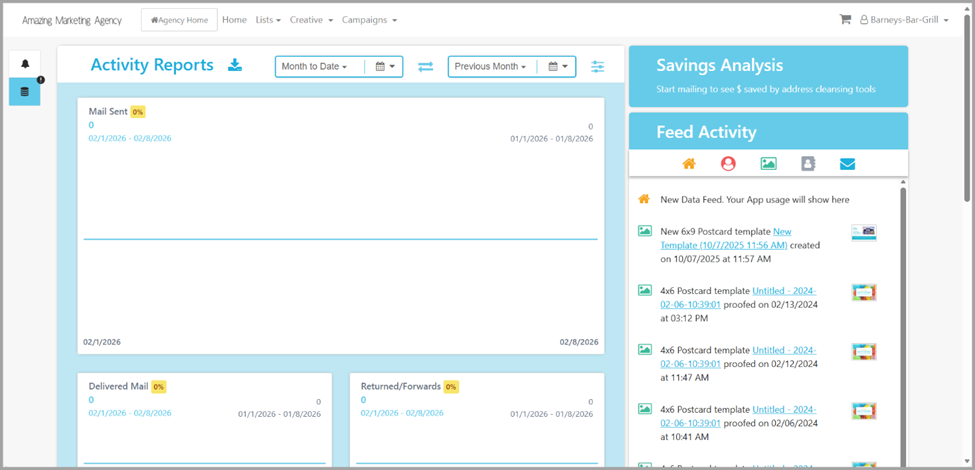The image size is (975, 470).
Task: Open calendar picker beside Month to Date
Action: pyautogui.click(x=385, y=67)
